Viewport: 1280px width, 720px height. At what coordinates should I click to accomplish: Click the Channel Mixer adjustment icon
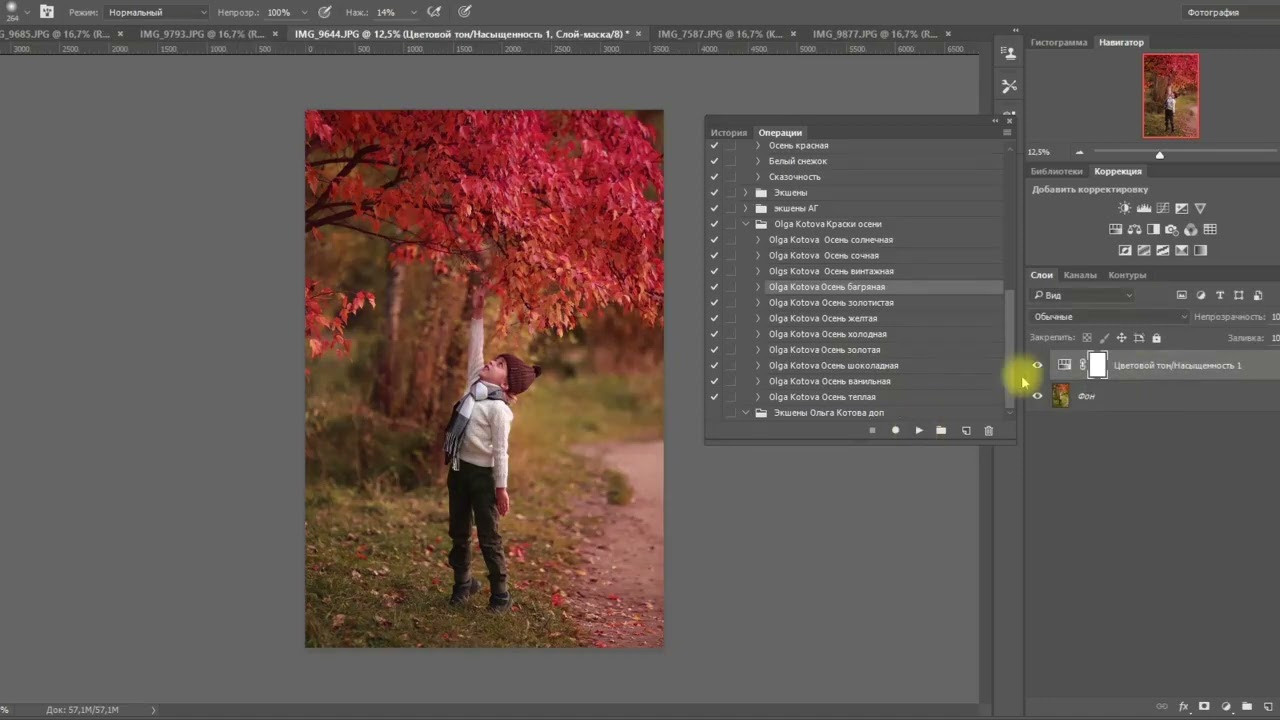pos(1190,229)
